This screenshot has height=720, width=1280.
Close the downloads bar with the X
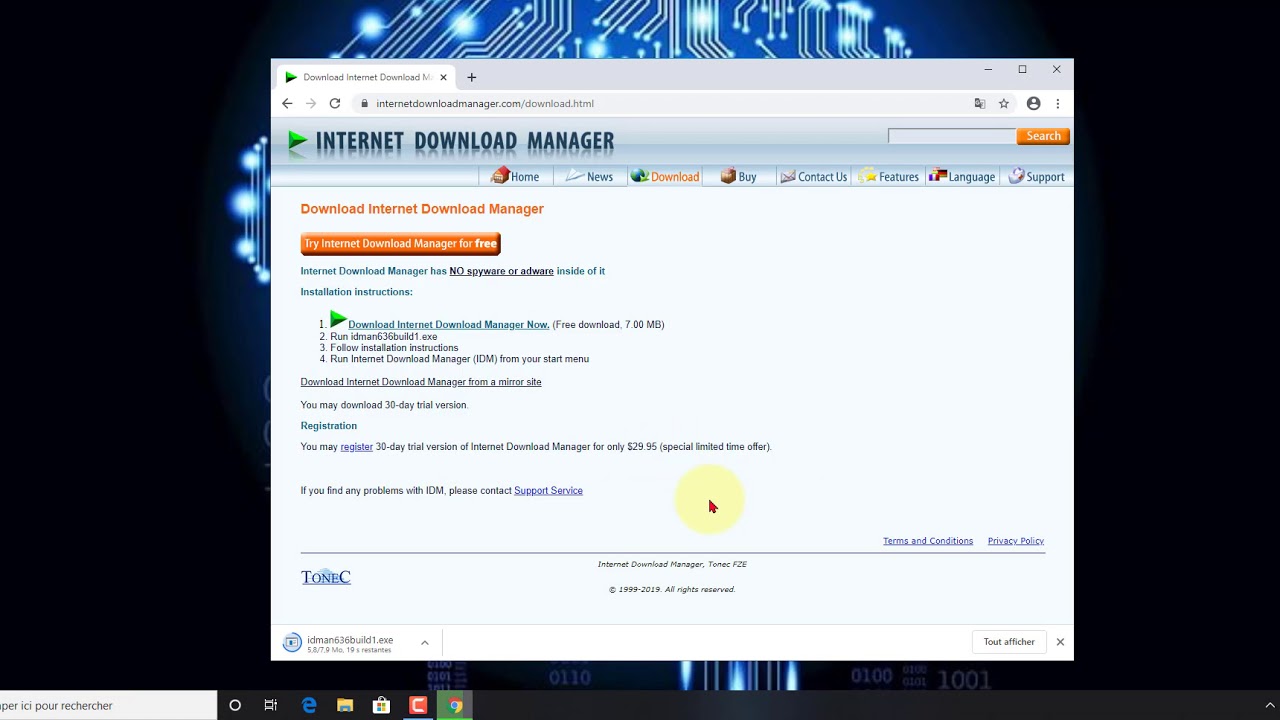click(x=1060, y=642)
